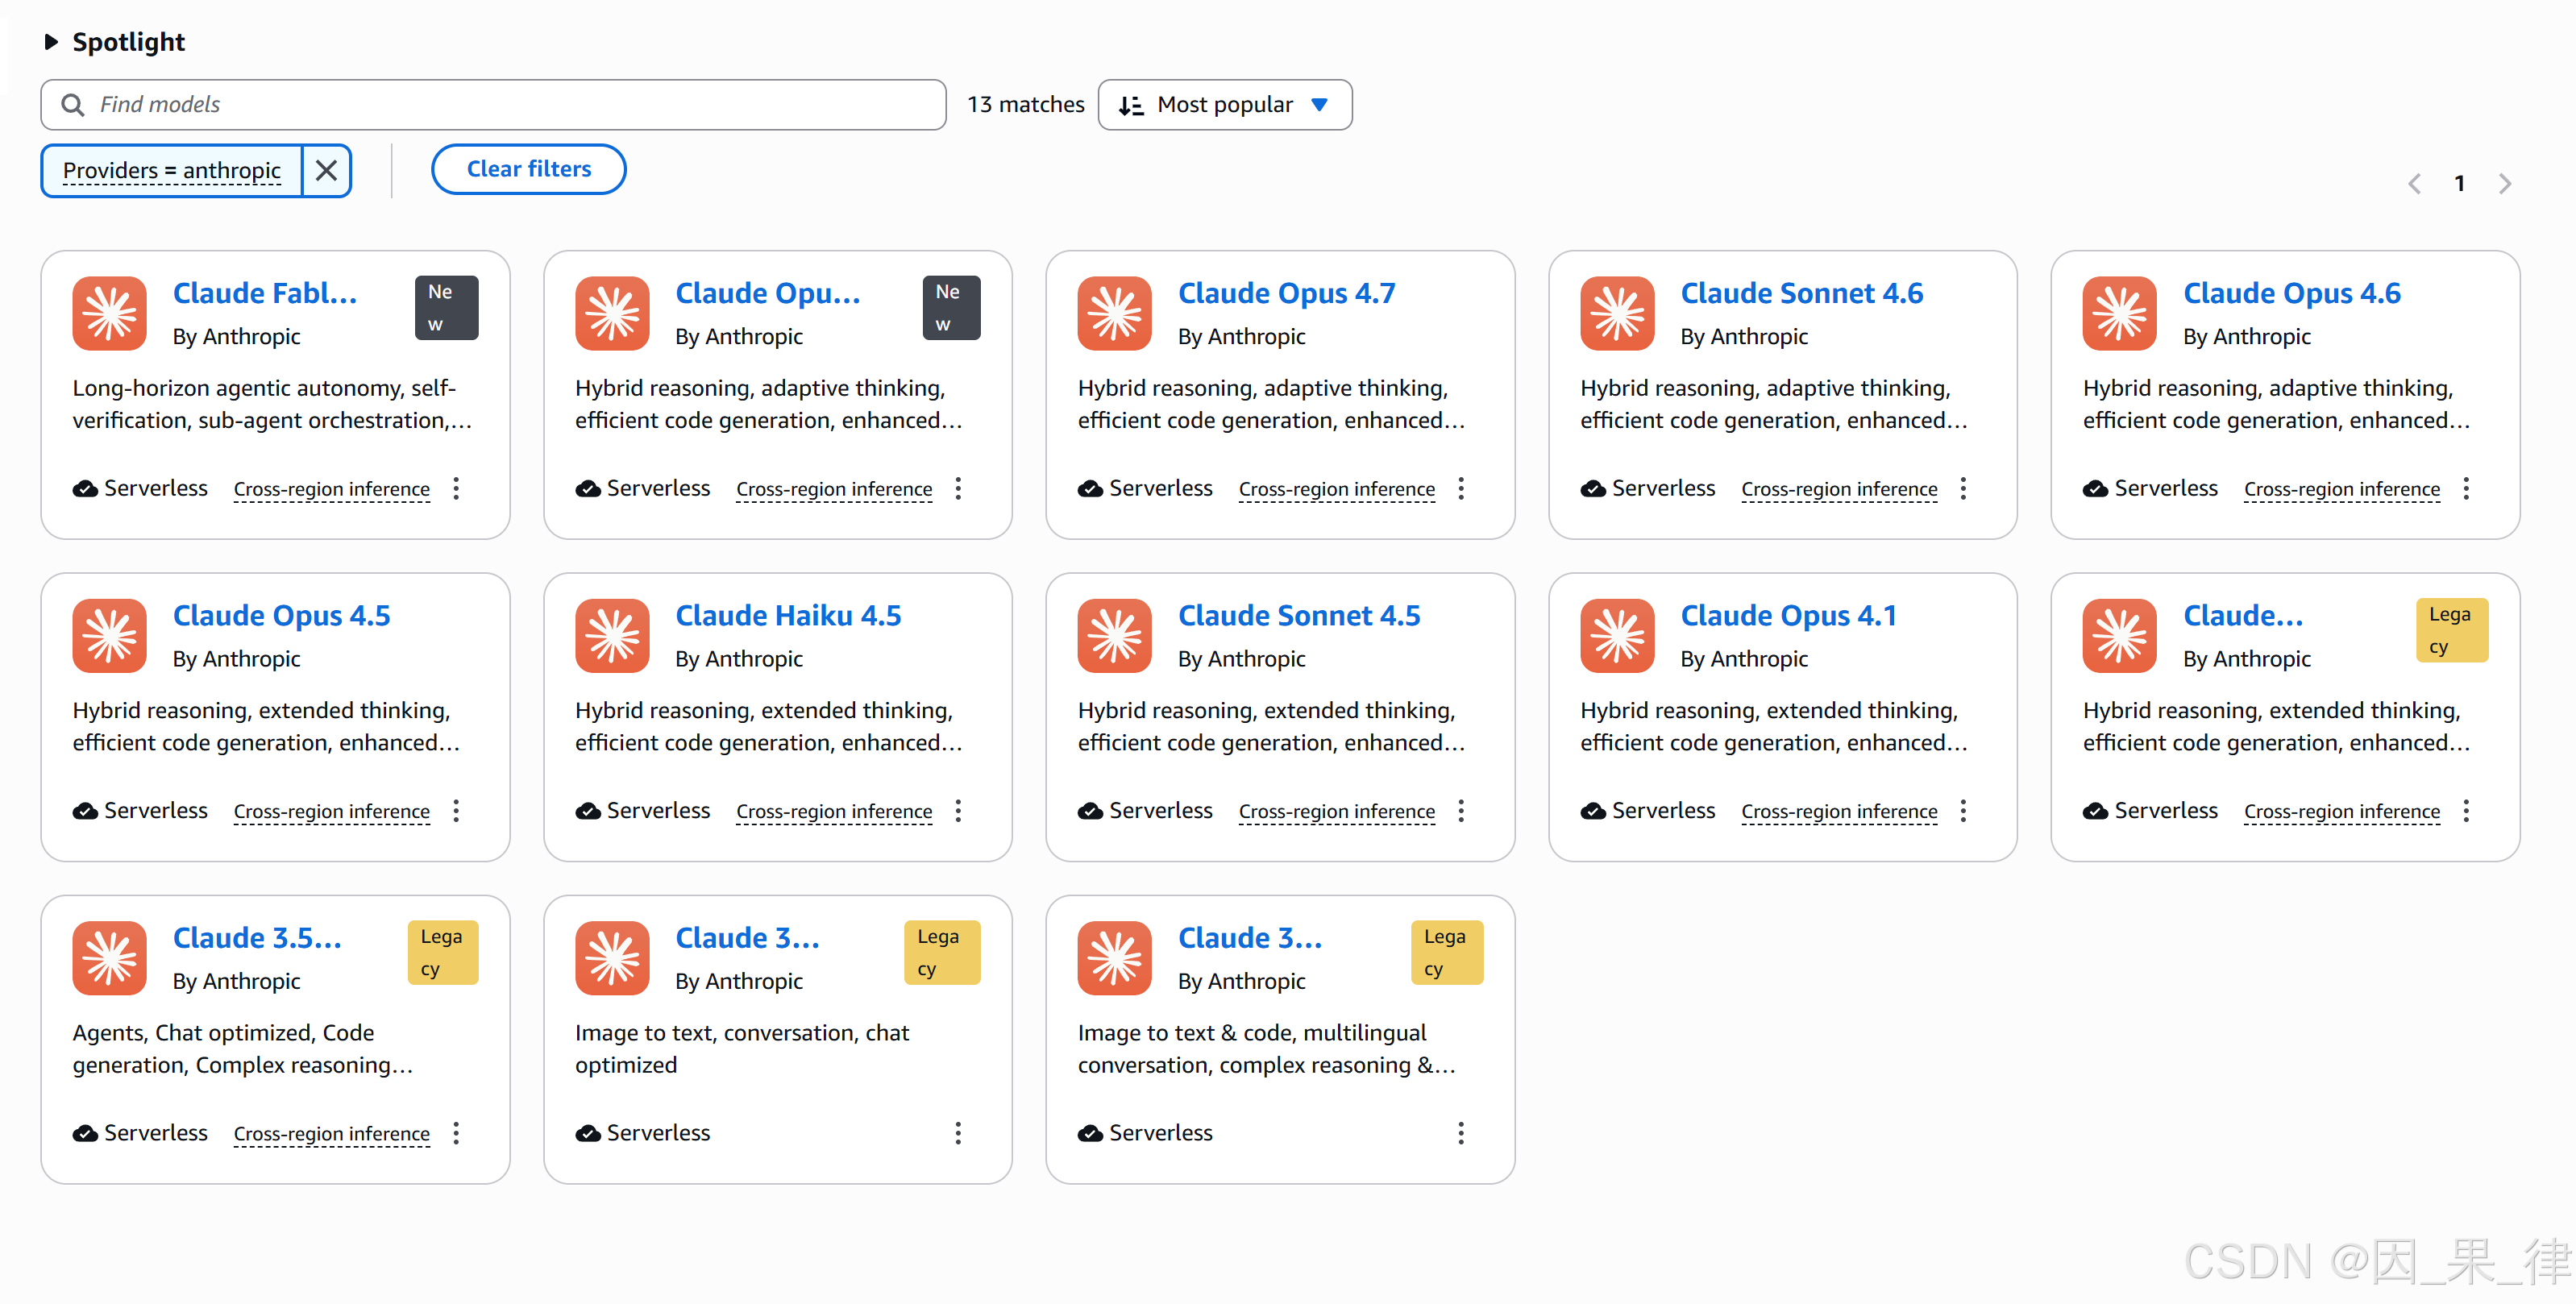Go to the previous page of results
2576x1304 pixels.
click(x=2414, y=183)
